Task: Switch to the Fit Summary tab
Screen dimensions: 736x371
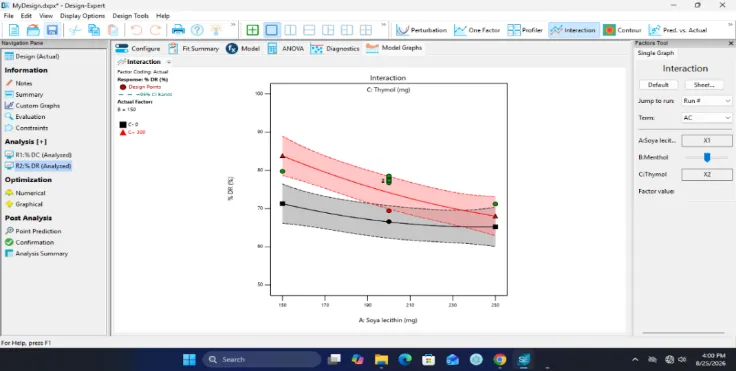Action: [x=194, y=48]
